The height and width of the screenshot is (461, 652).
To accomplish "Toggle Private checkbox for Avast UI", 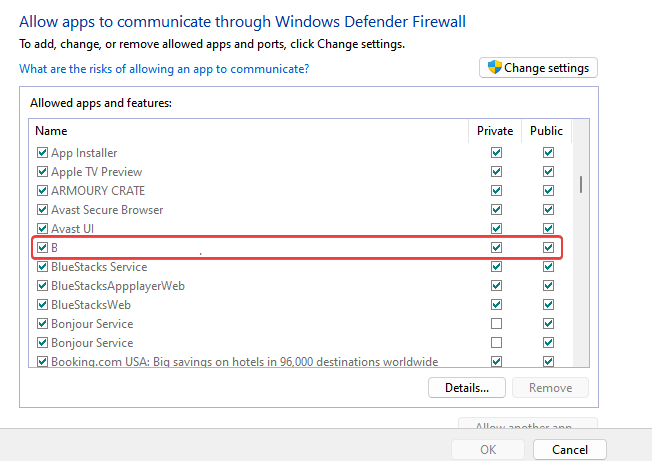I will 496,229.
